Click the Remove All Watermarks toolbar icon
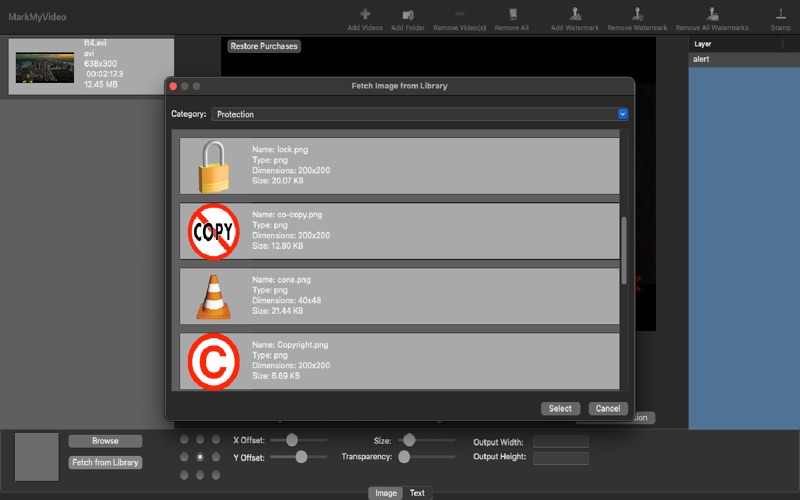800x500 pixels. click(x=712, y=14)
